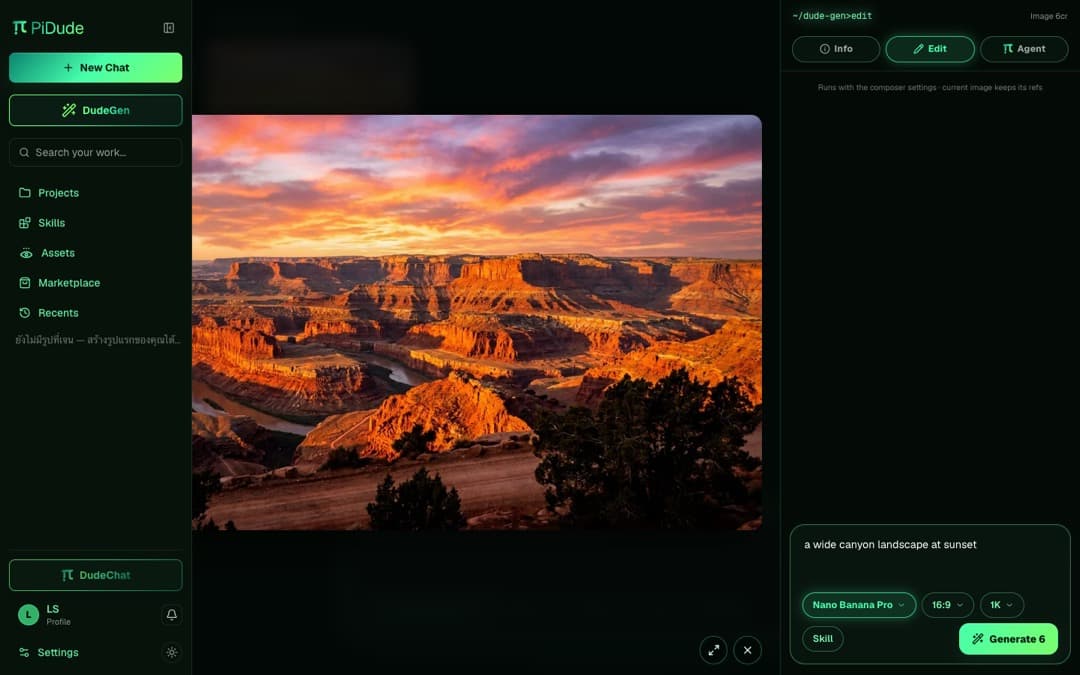Viewport: 1080px width, 675px height.
Task: Click the PiDude logo
Action: 48,28
